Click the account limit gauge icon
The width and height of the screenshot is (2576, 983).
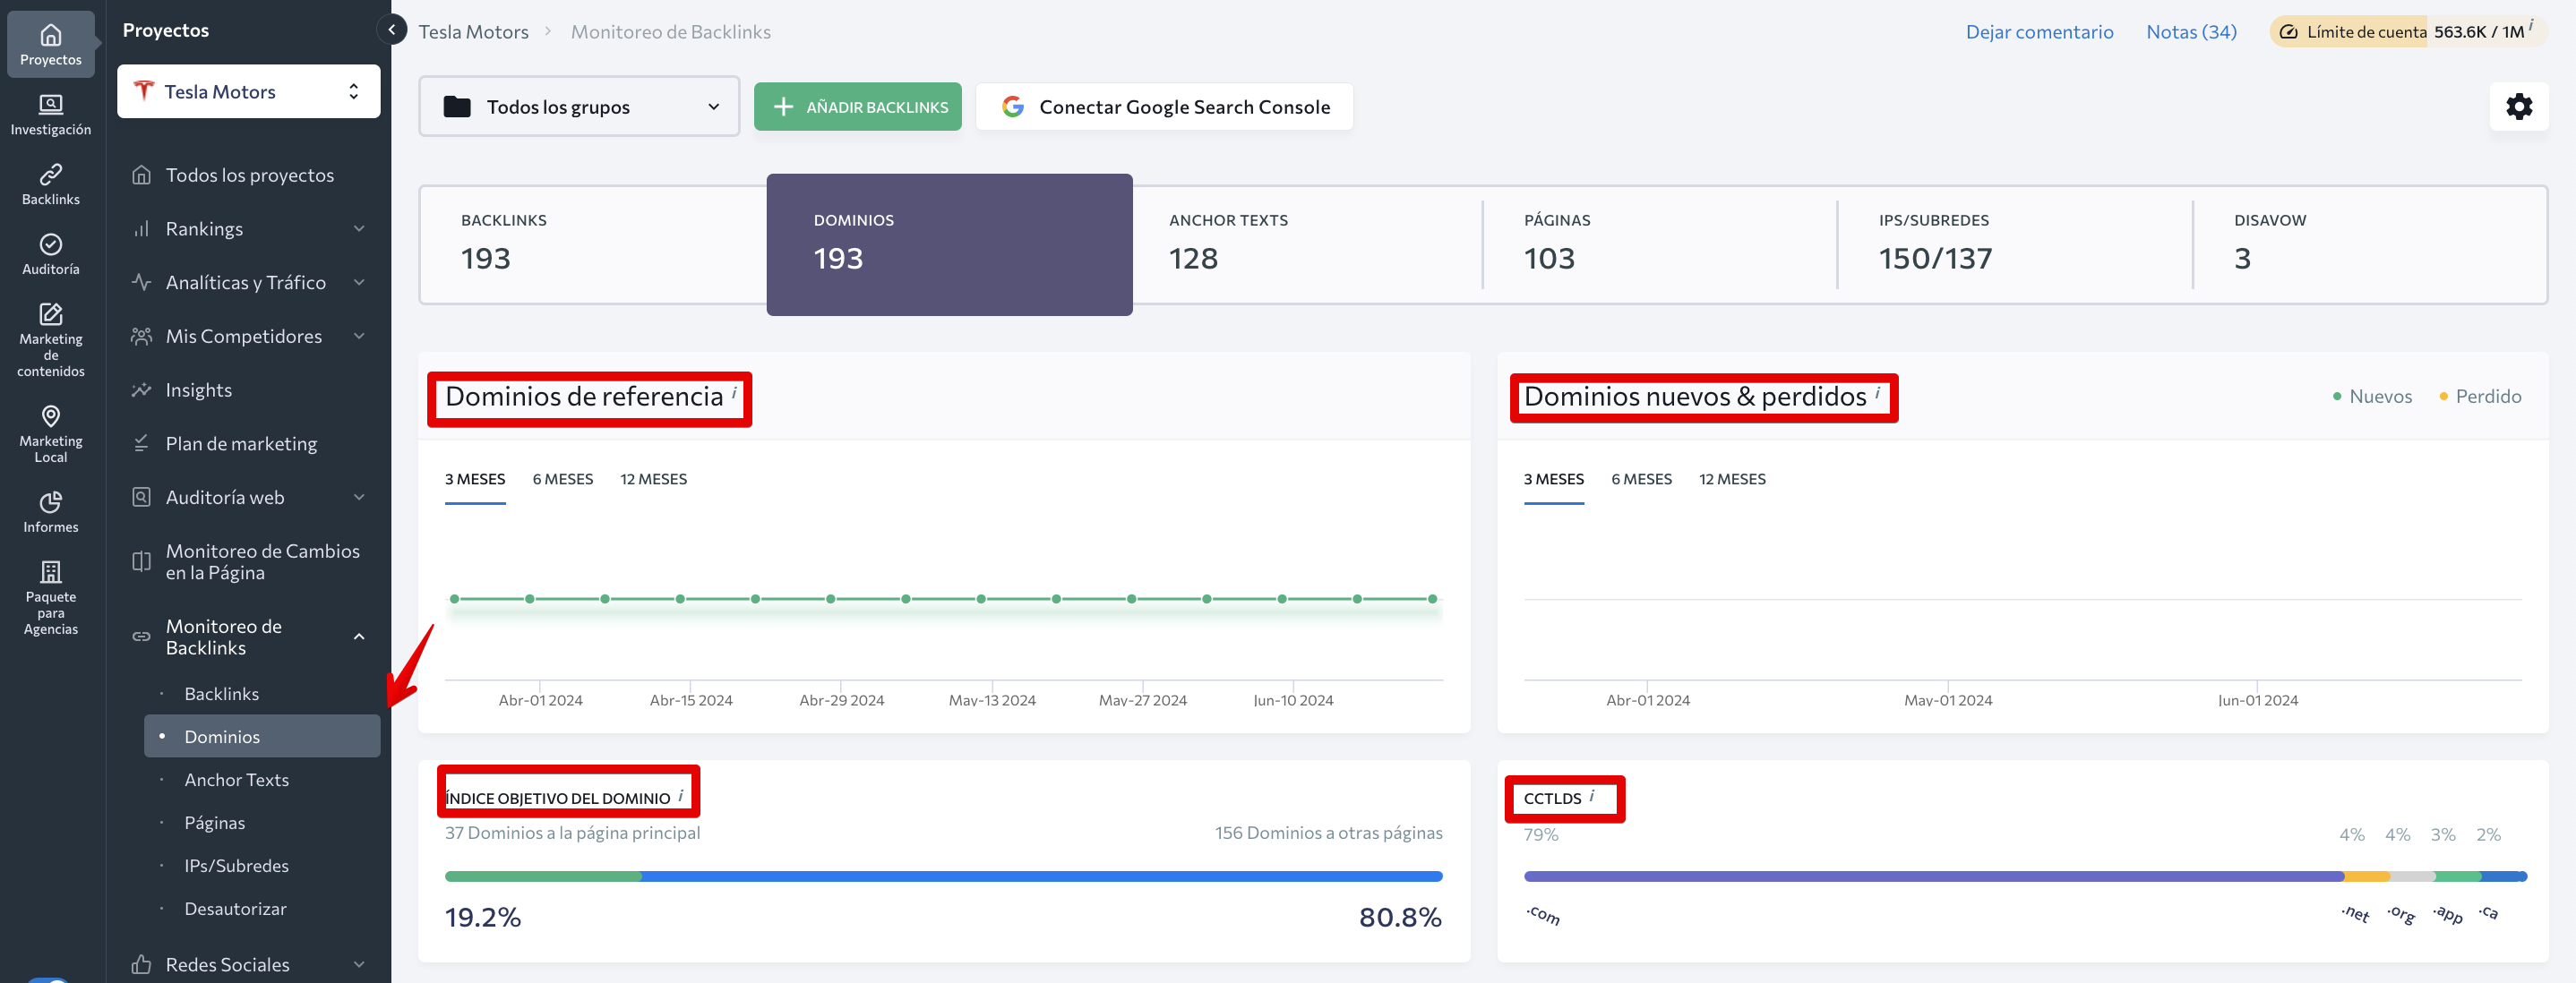coord(2288,32)
